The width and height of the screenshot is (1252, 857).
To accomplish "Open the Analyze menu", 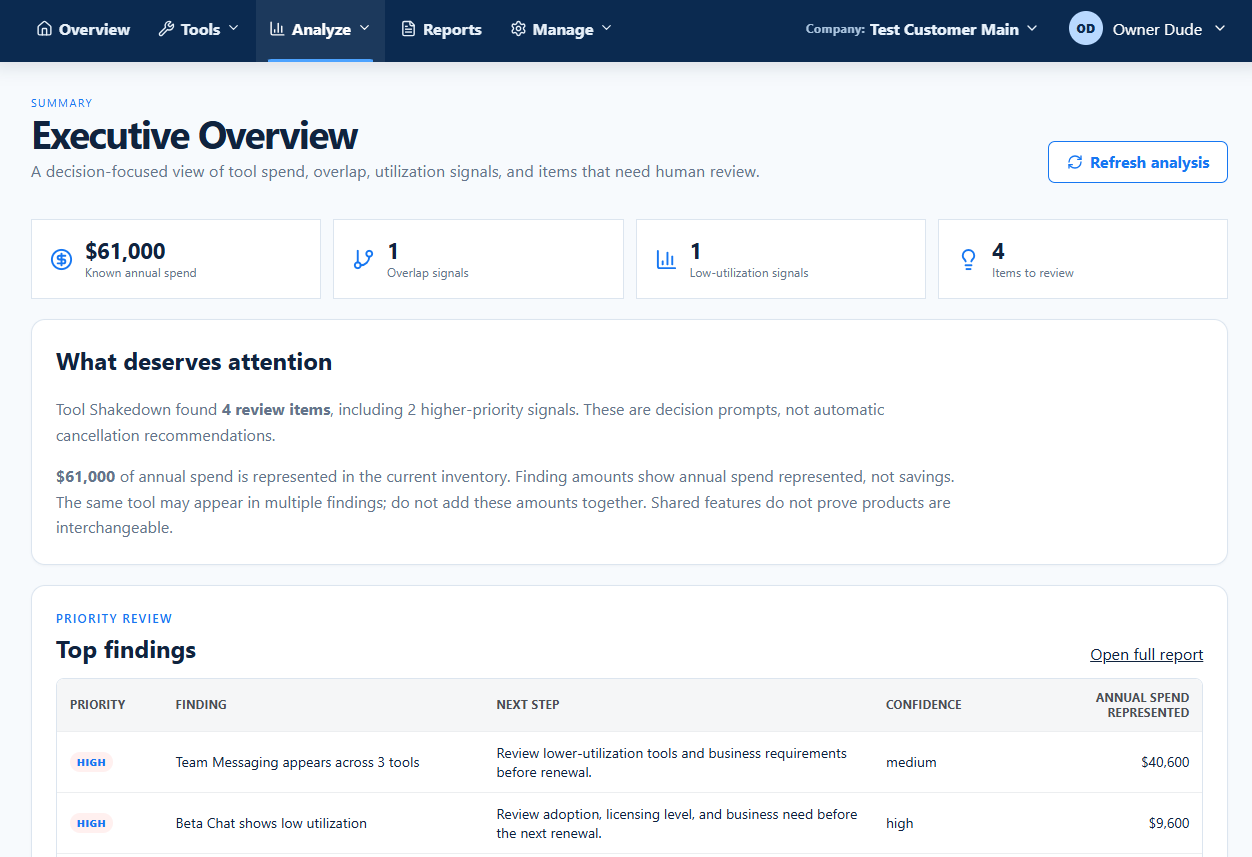I will tap(320, 30).
